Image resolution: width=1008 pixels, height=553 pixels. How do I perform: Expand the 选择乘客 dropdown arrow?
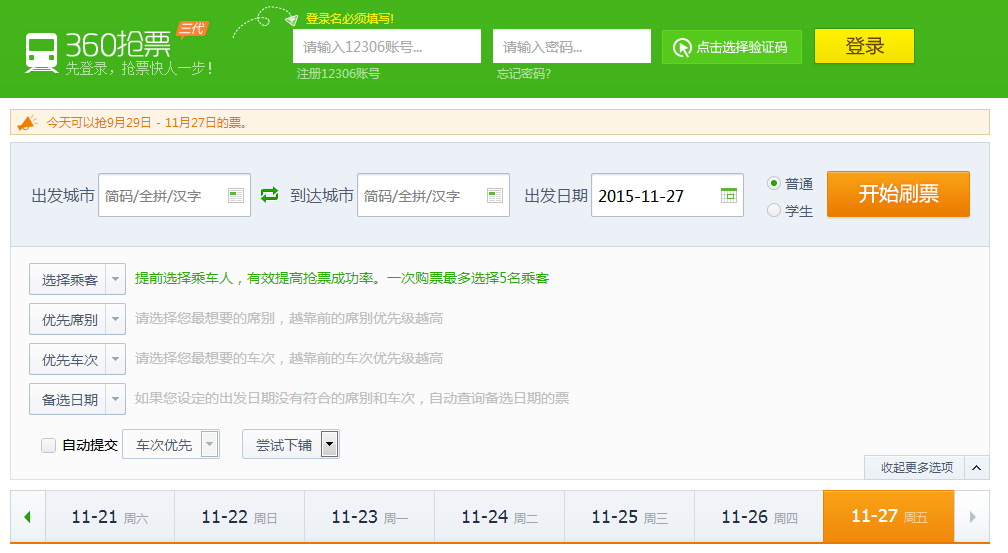(116, 279)
